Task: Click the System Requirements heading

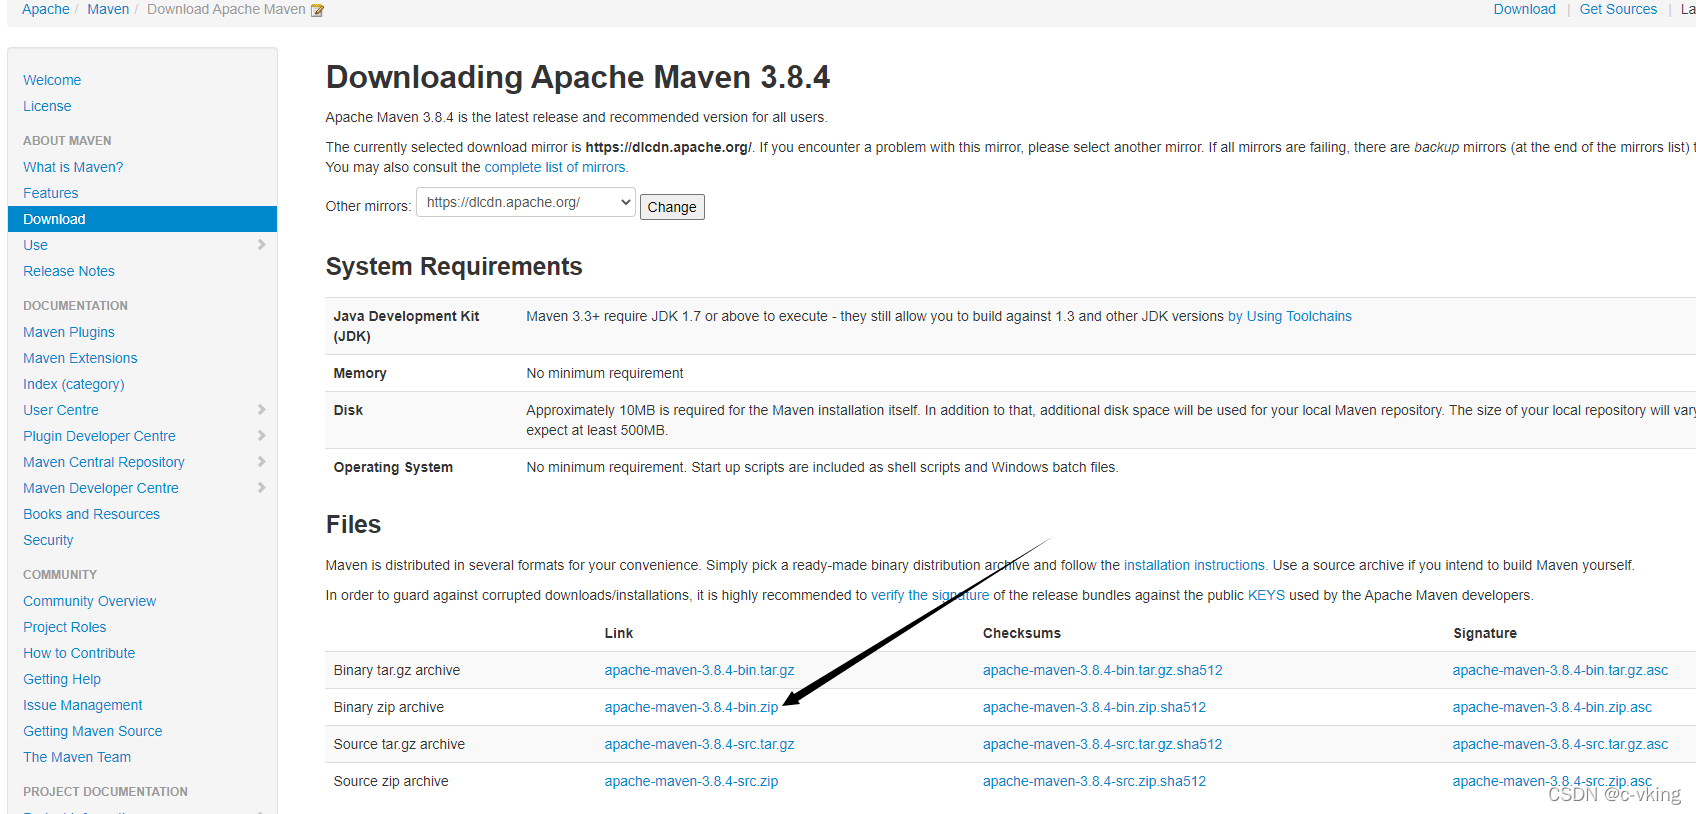Action: (454, 267)
